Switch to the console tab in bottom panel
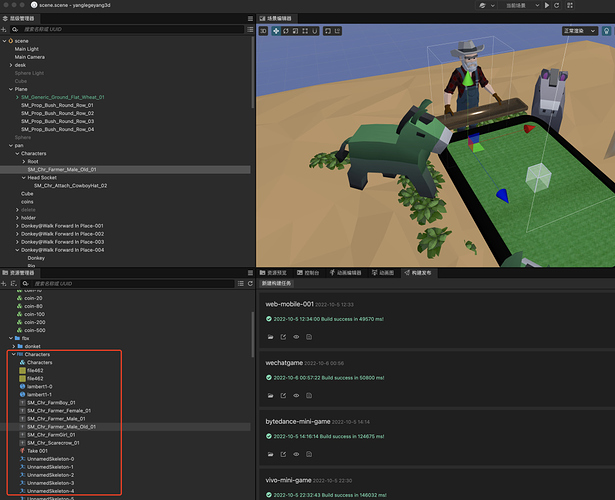 [x=308, y=273]
